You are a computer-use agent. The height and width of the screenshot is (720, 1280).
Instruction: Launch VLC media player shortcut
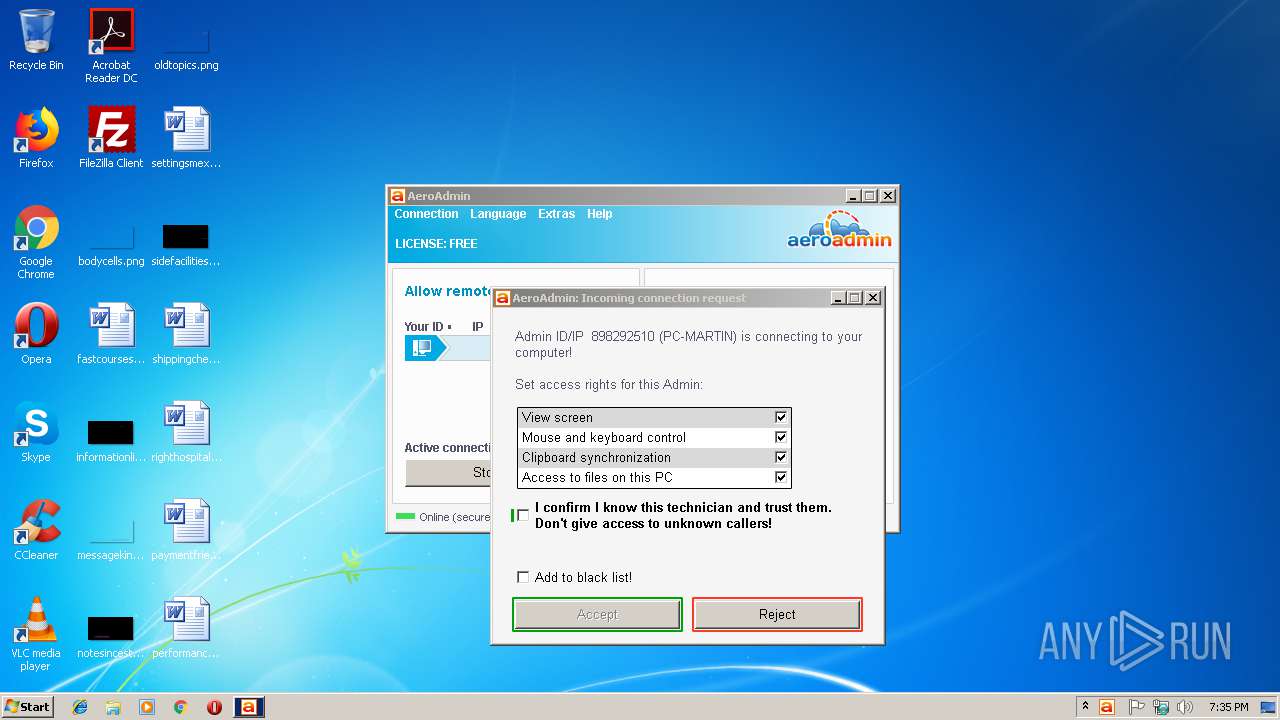point(36,634)
